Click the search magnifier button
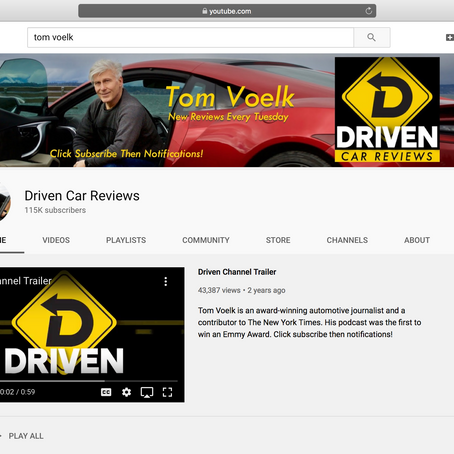454x454 pixels. point(372,37)
